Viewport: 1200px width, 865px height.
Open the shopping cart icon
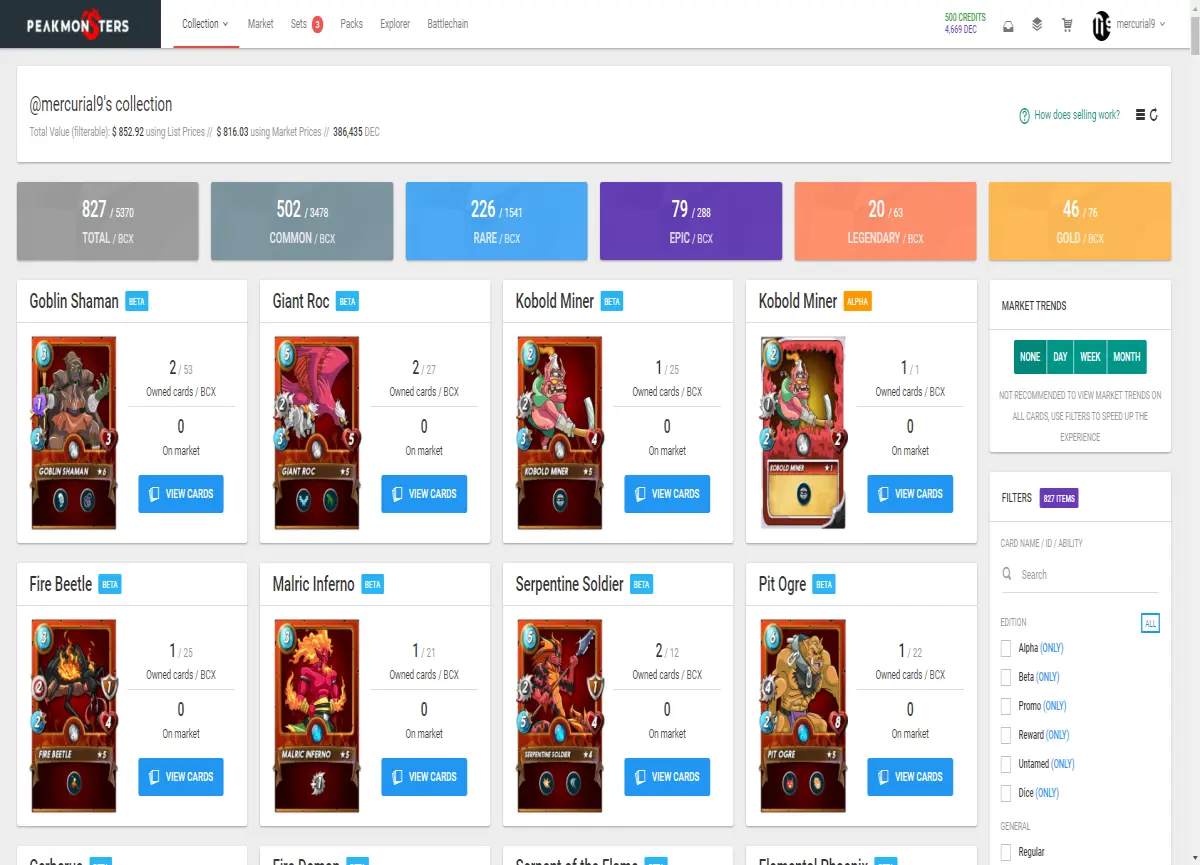[1067, 25]
